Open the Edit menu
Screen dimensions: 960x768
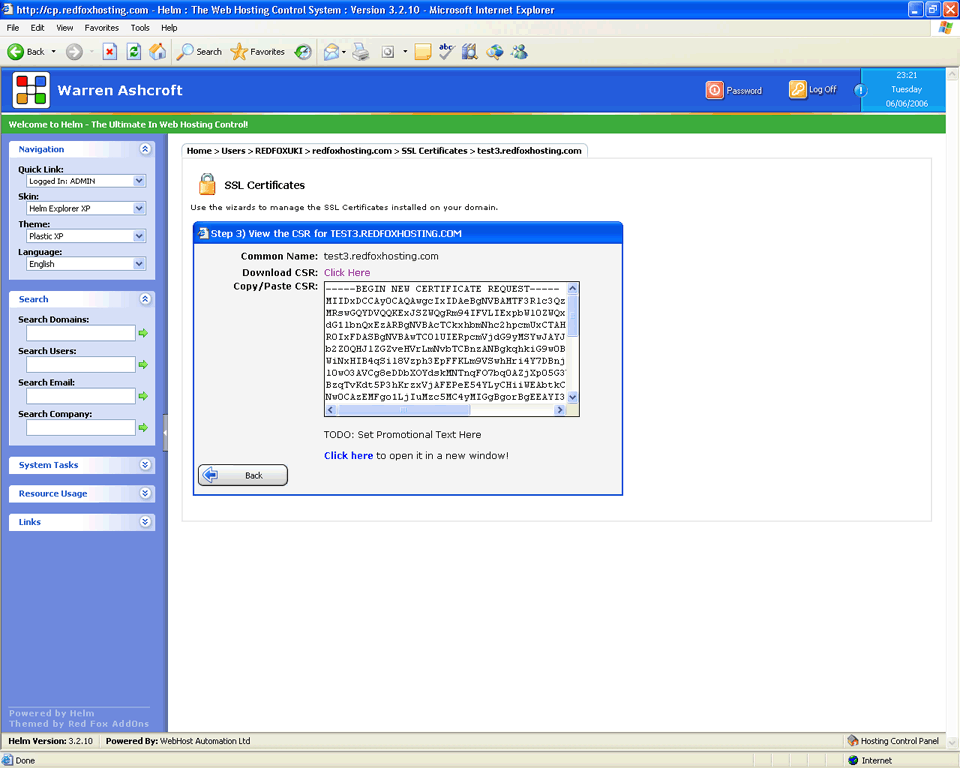tap(37, 28)
